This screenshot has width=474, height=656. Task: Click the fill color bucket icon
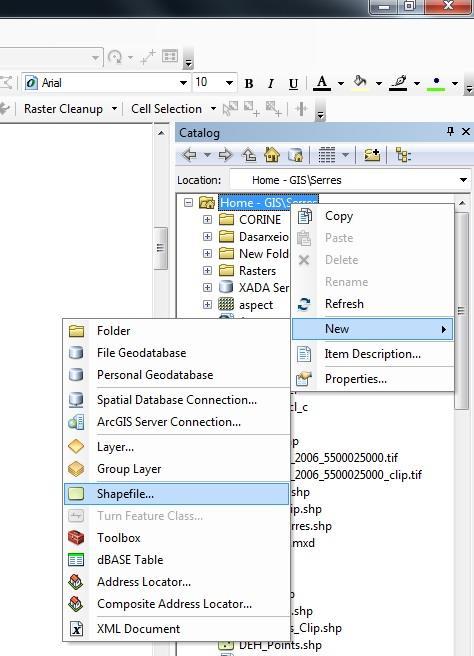pos(360,83)
